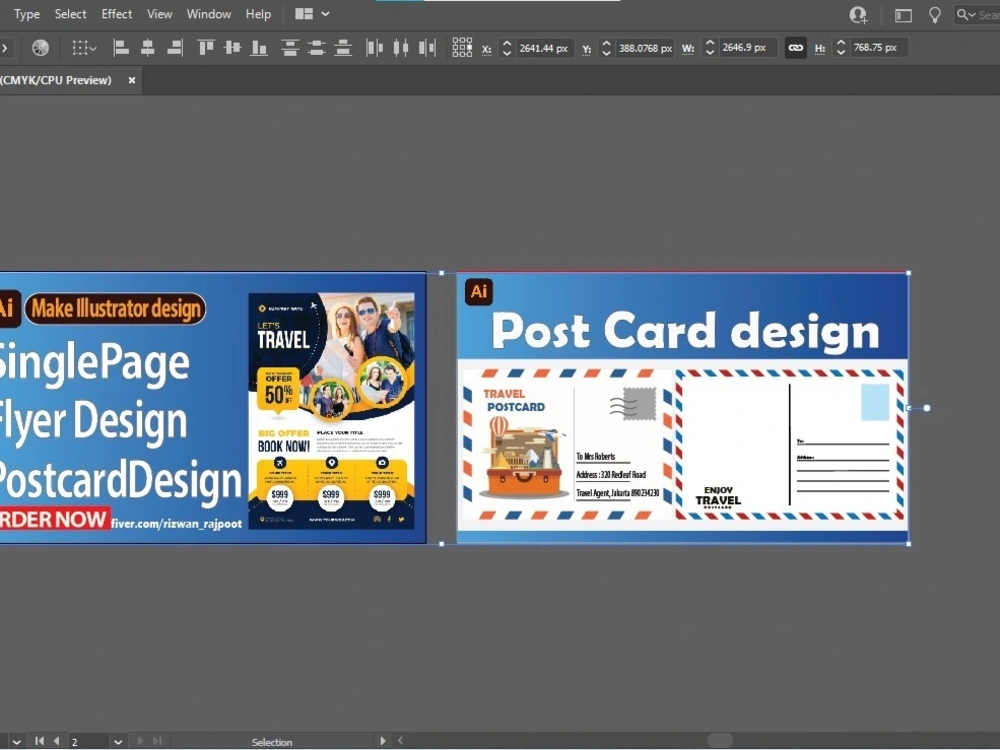This screenshot has height=750, width=1000.
Task: Click the reference point locator center
Action: pyautogui.click(x=461, y=47)
